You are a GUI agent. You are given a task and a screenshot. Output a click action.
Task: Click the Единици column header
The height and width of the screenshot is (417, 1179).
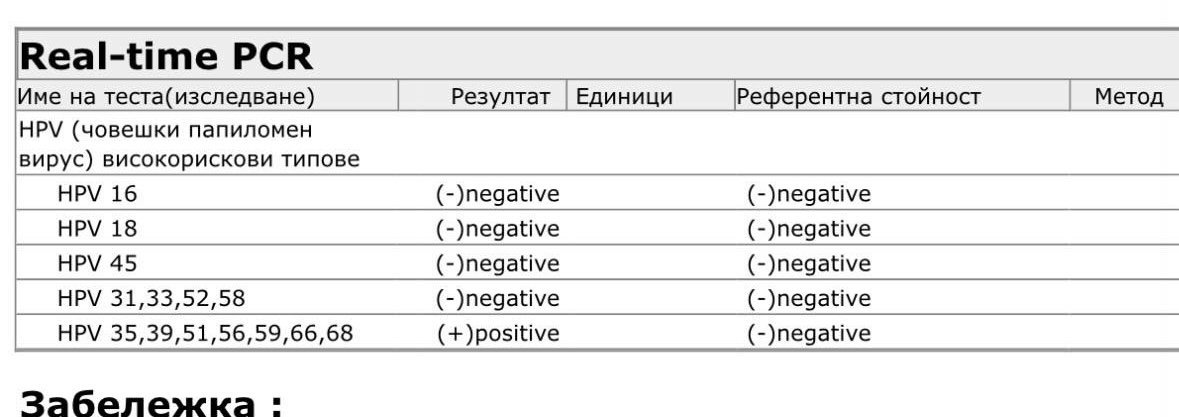coord(624,97)
